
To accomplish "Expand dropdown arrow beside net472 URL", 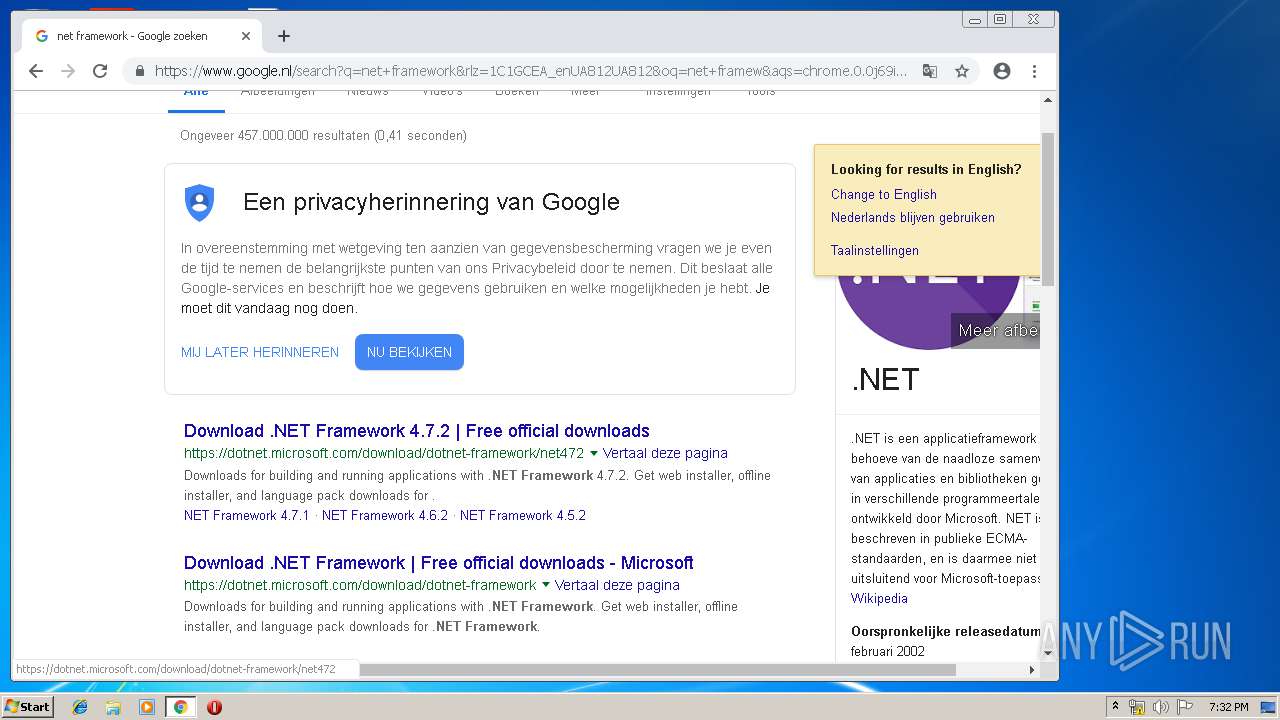I will pyautogui.click(x=594, y=453).
